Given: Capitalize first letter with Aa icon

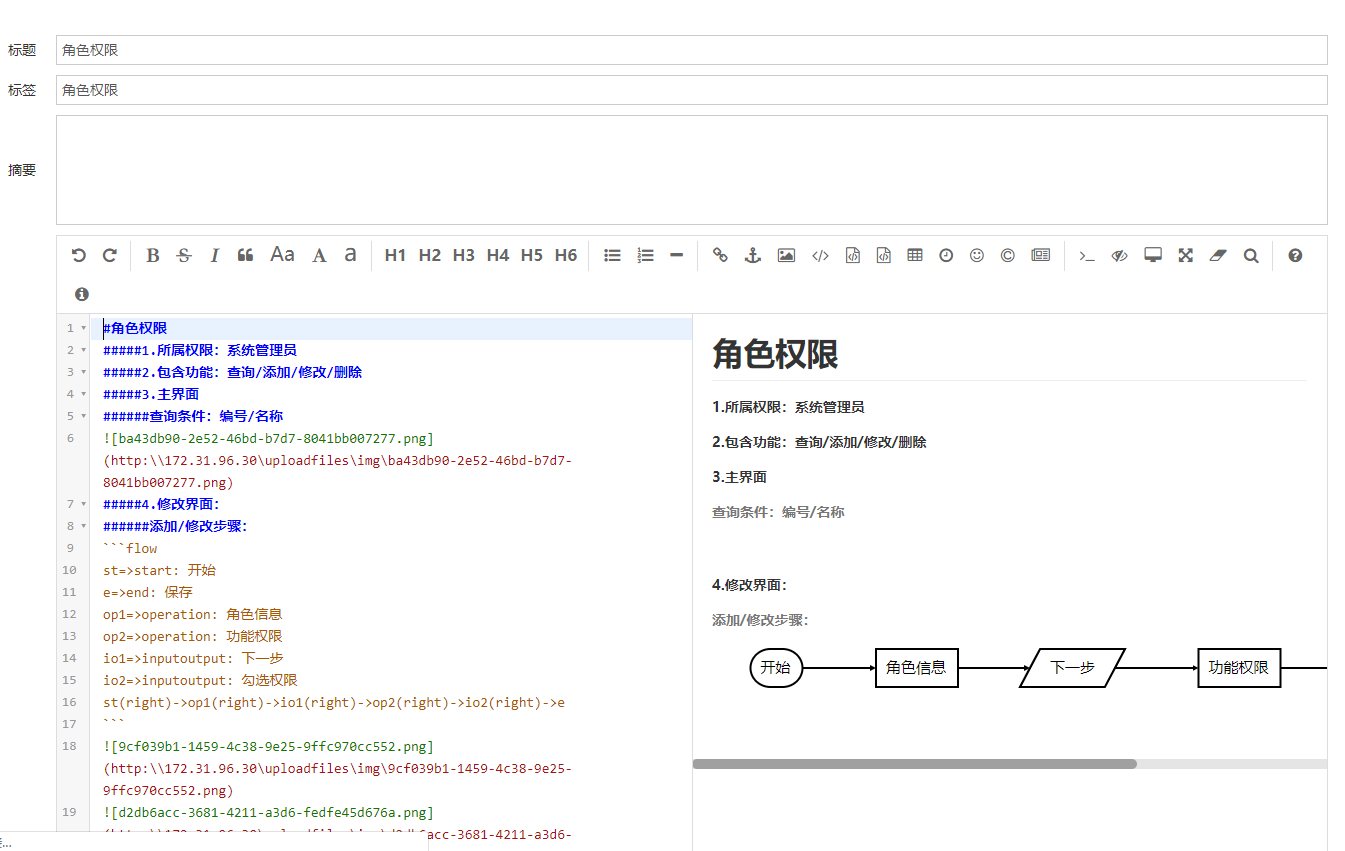Looking at the screenshot, I should click(x=283, y=255).
